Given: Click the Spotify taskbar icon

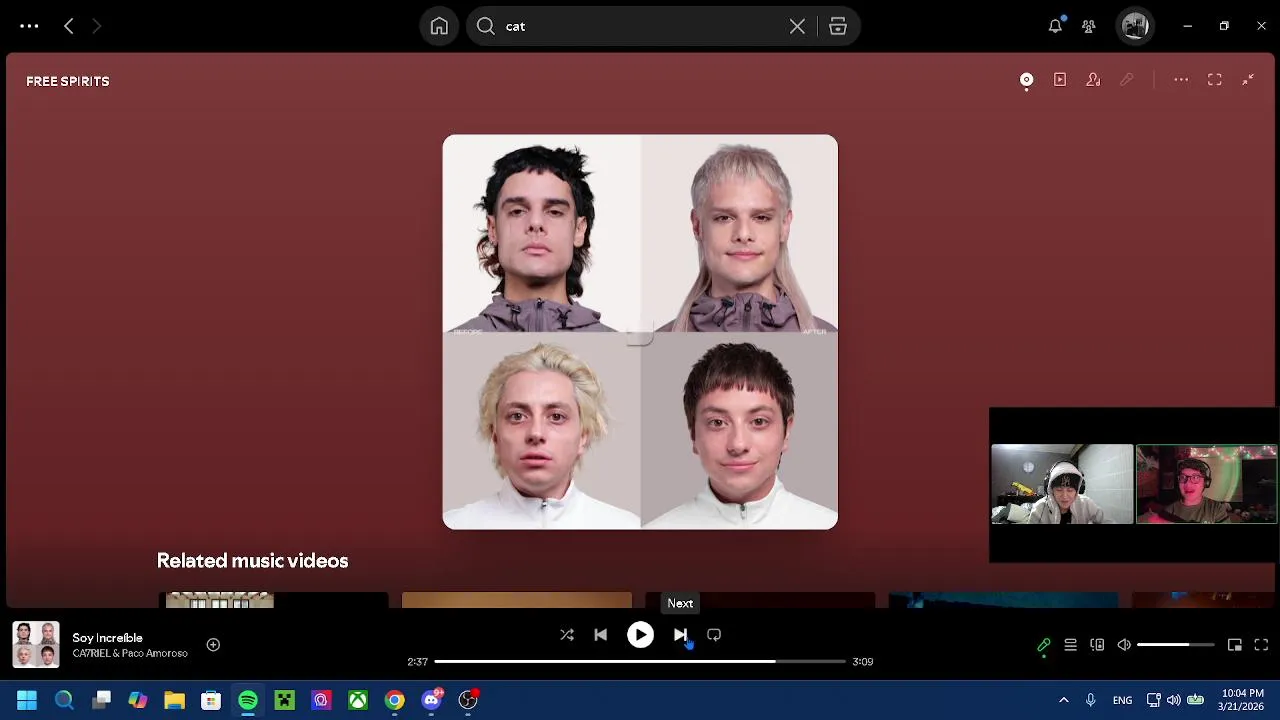Looking at the screenshot, I should point(248,700).
